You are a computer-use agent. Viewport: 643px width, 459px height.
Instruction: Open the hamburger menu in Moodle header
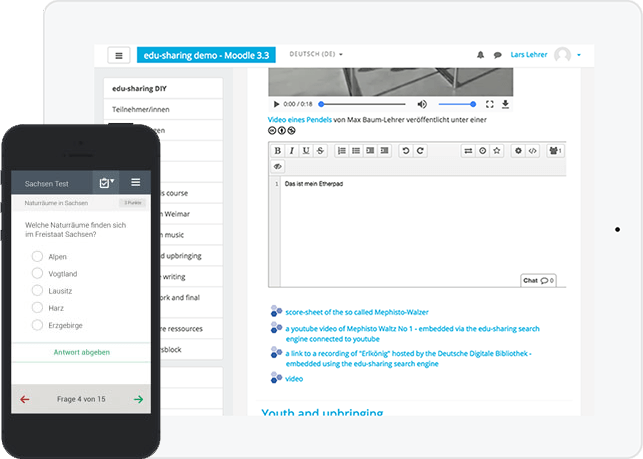pyautogui.click(x=119, y=56)
